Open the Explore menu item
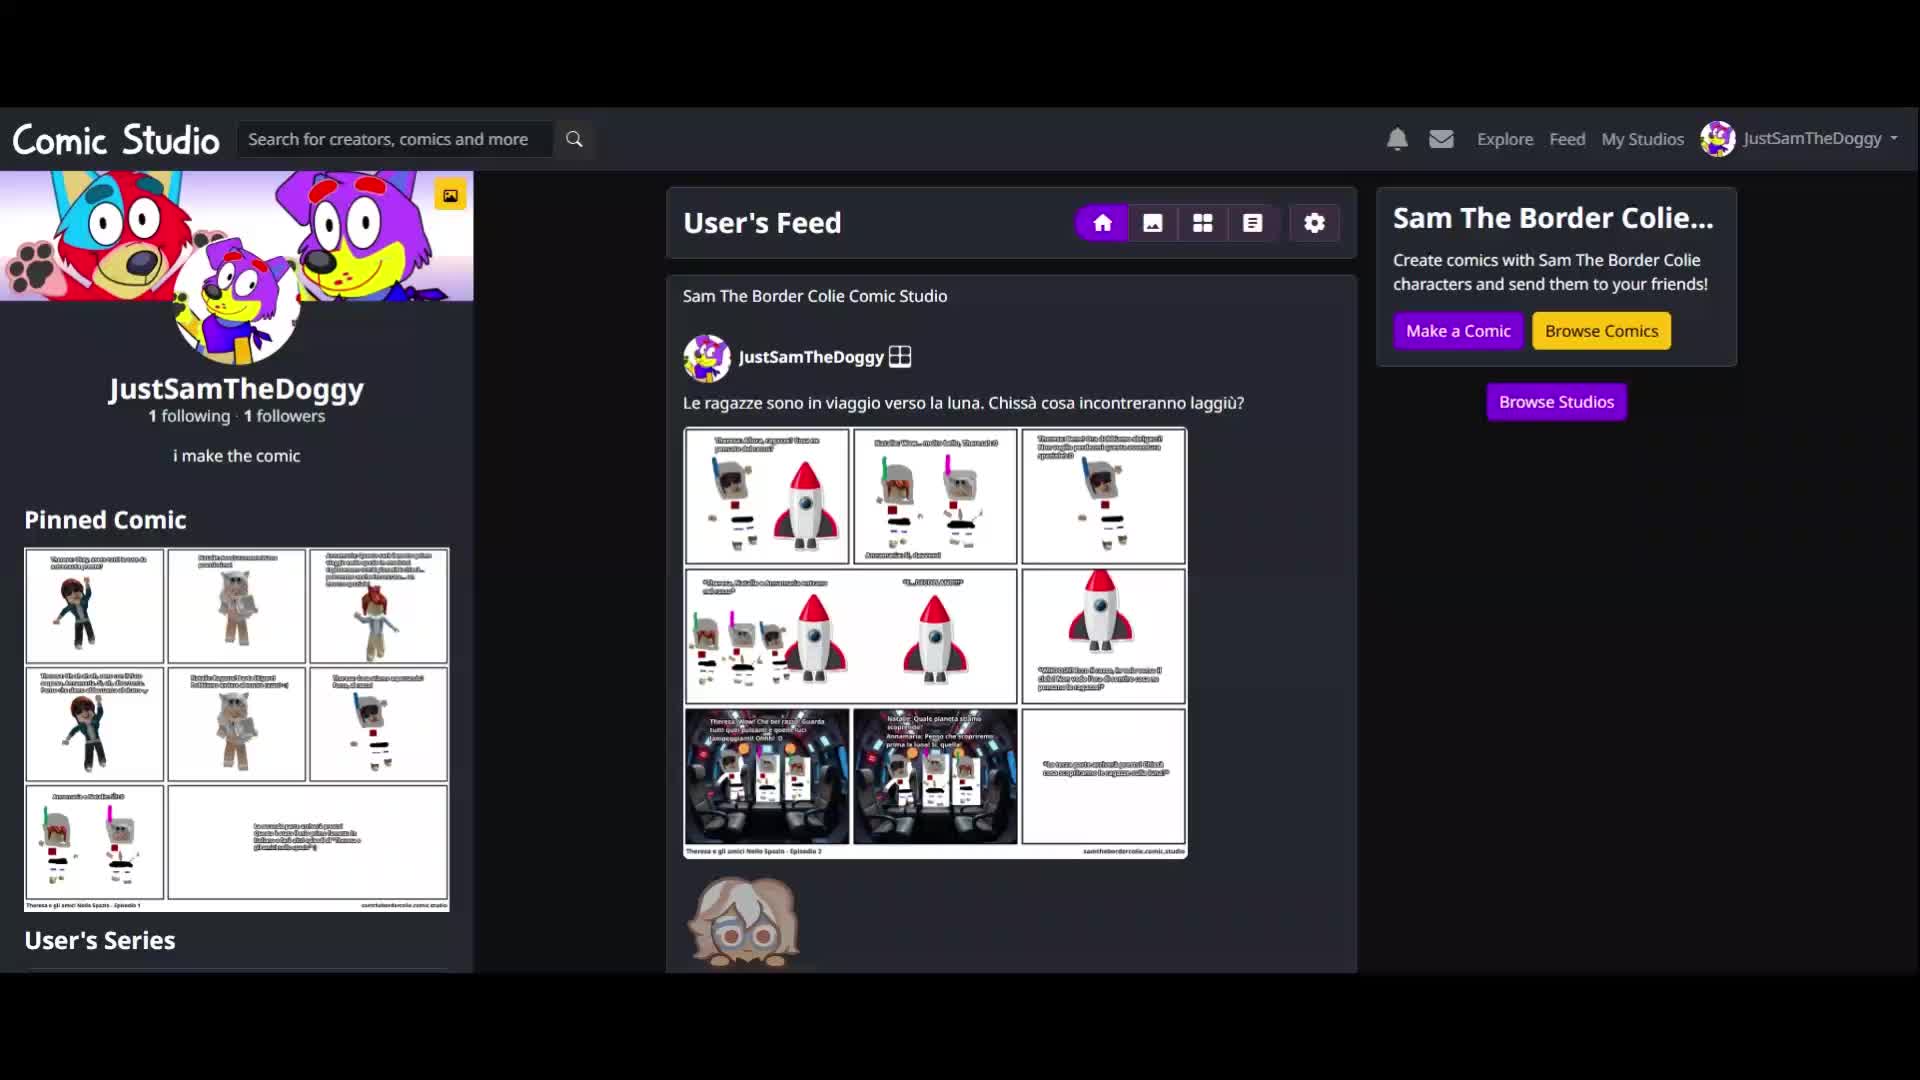The width and height of the screenshot is (1920, 1080). click(x=1504, y=139)
